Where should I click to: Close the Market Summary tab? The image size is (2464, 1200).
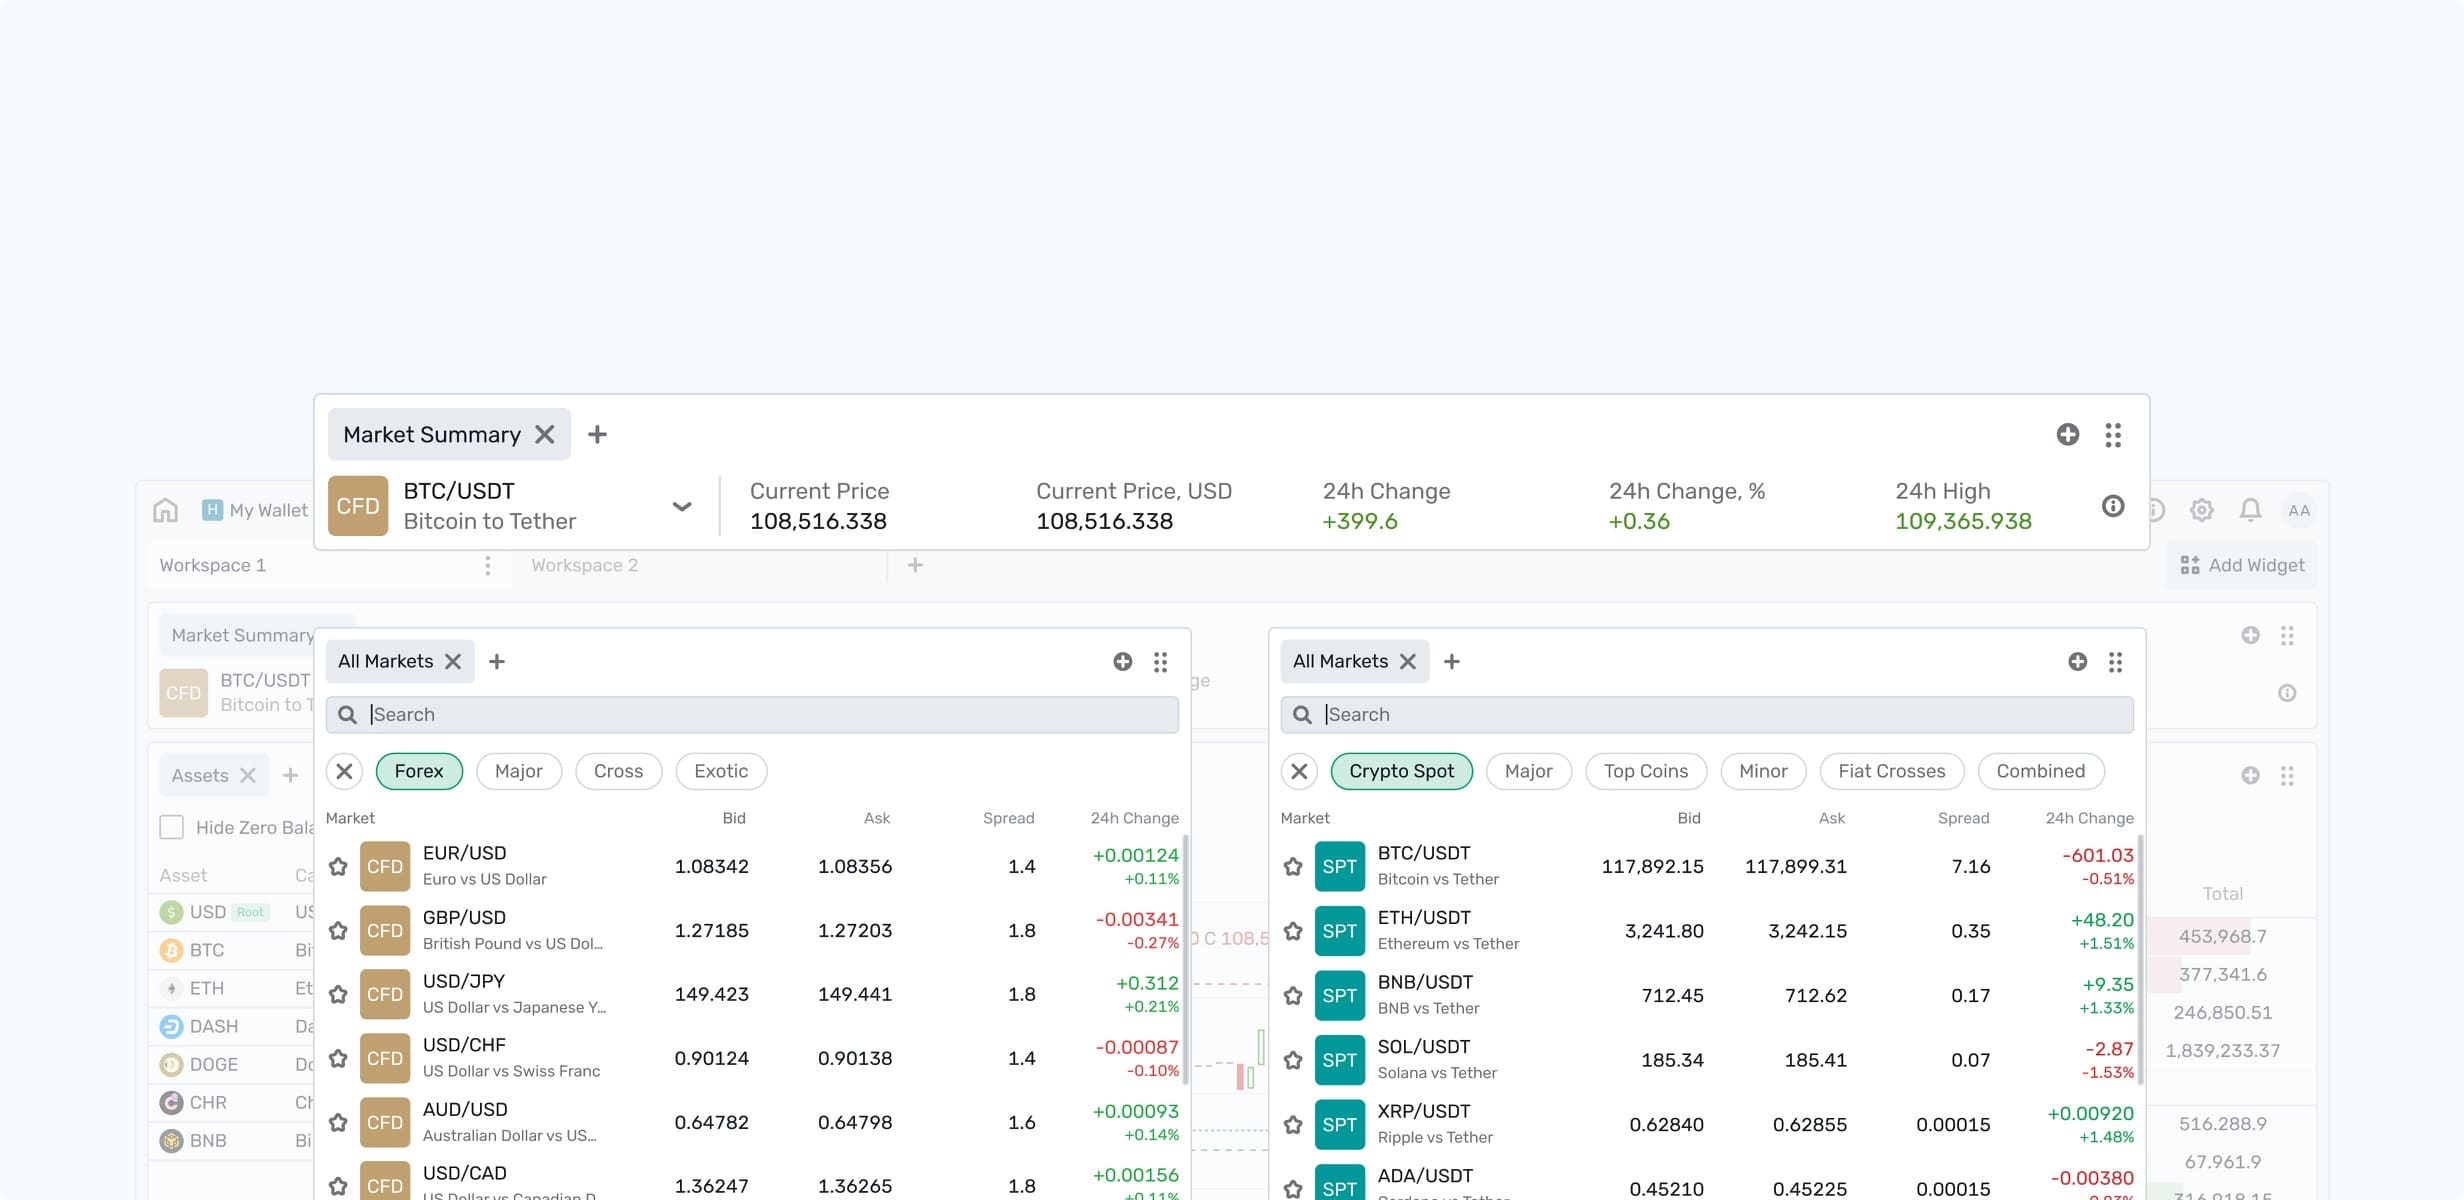pos(544,434)
